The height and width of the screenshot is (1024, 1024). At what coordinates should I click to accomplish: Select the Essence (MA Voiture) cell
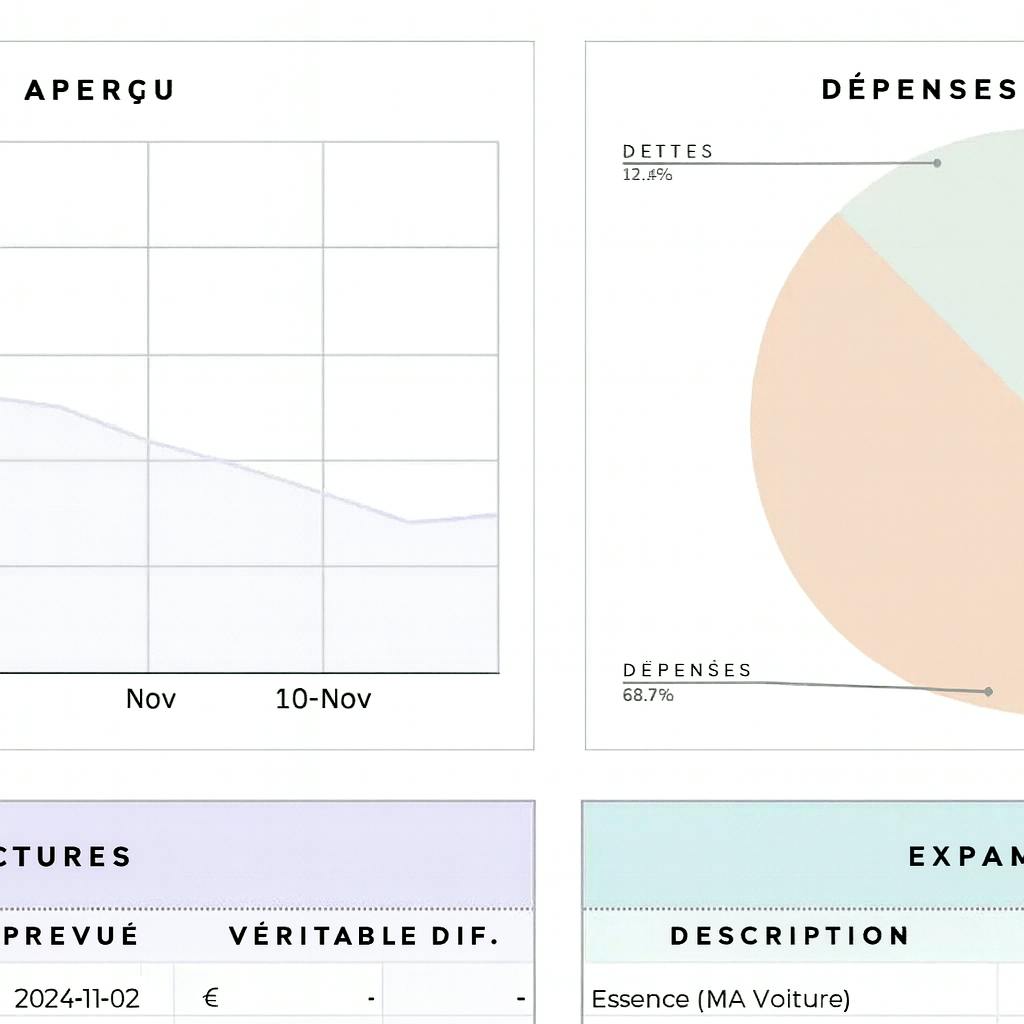coord(721,998)
